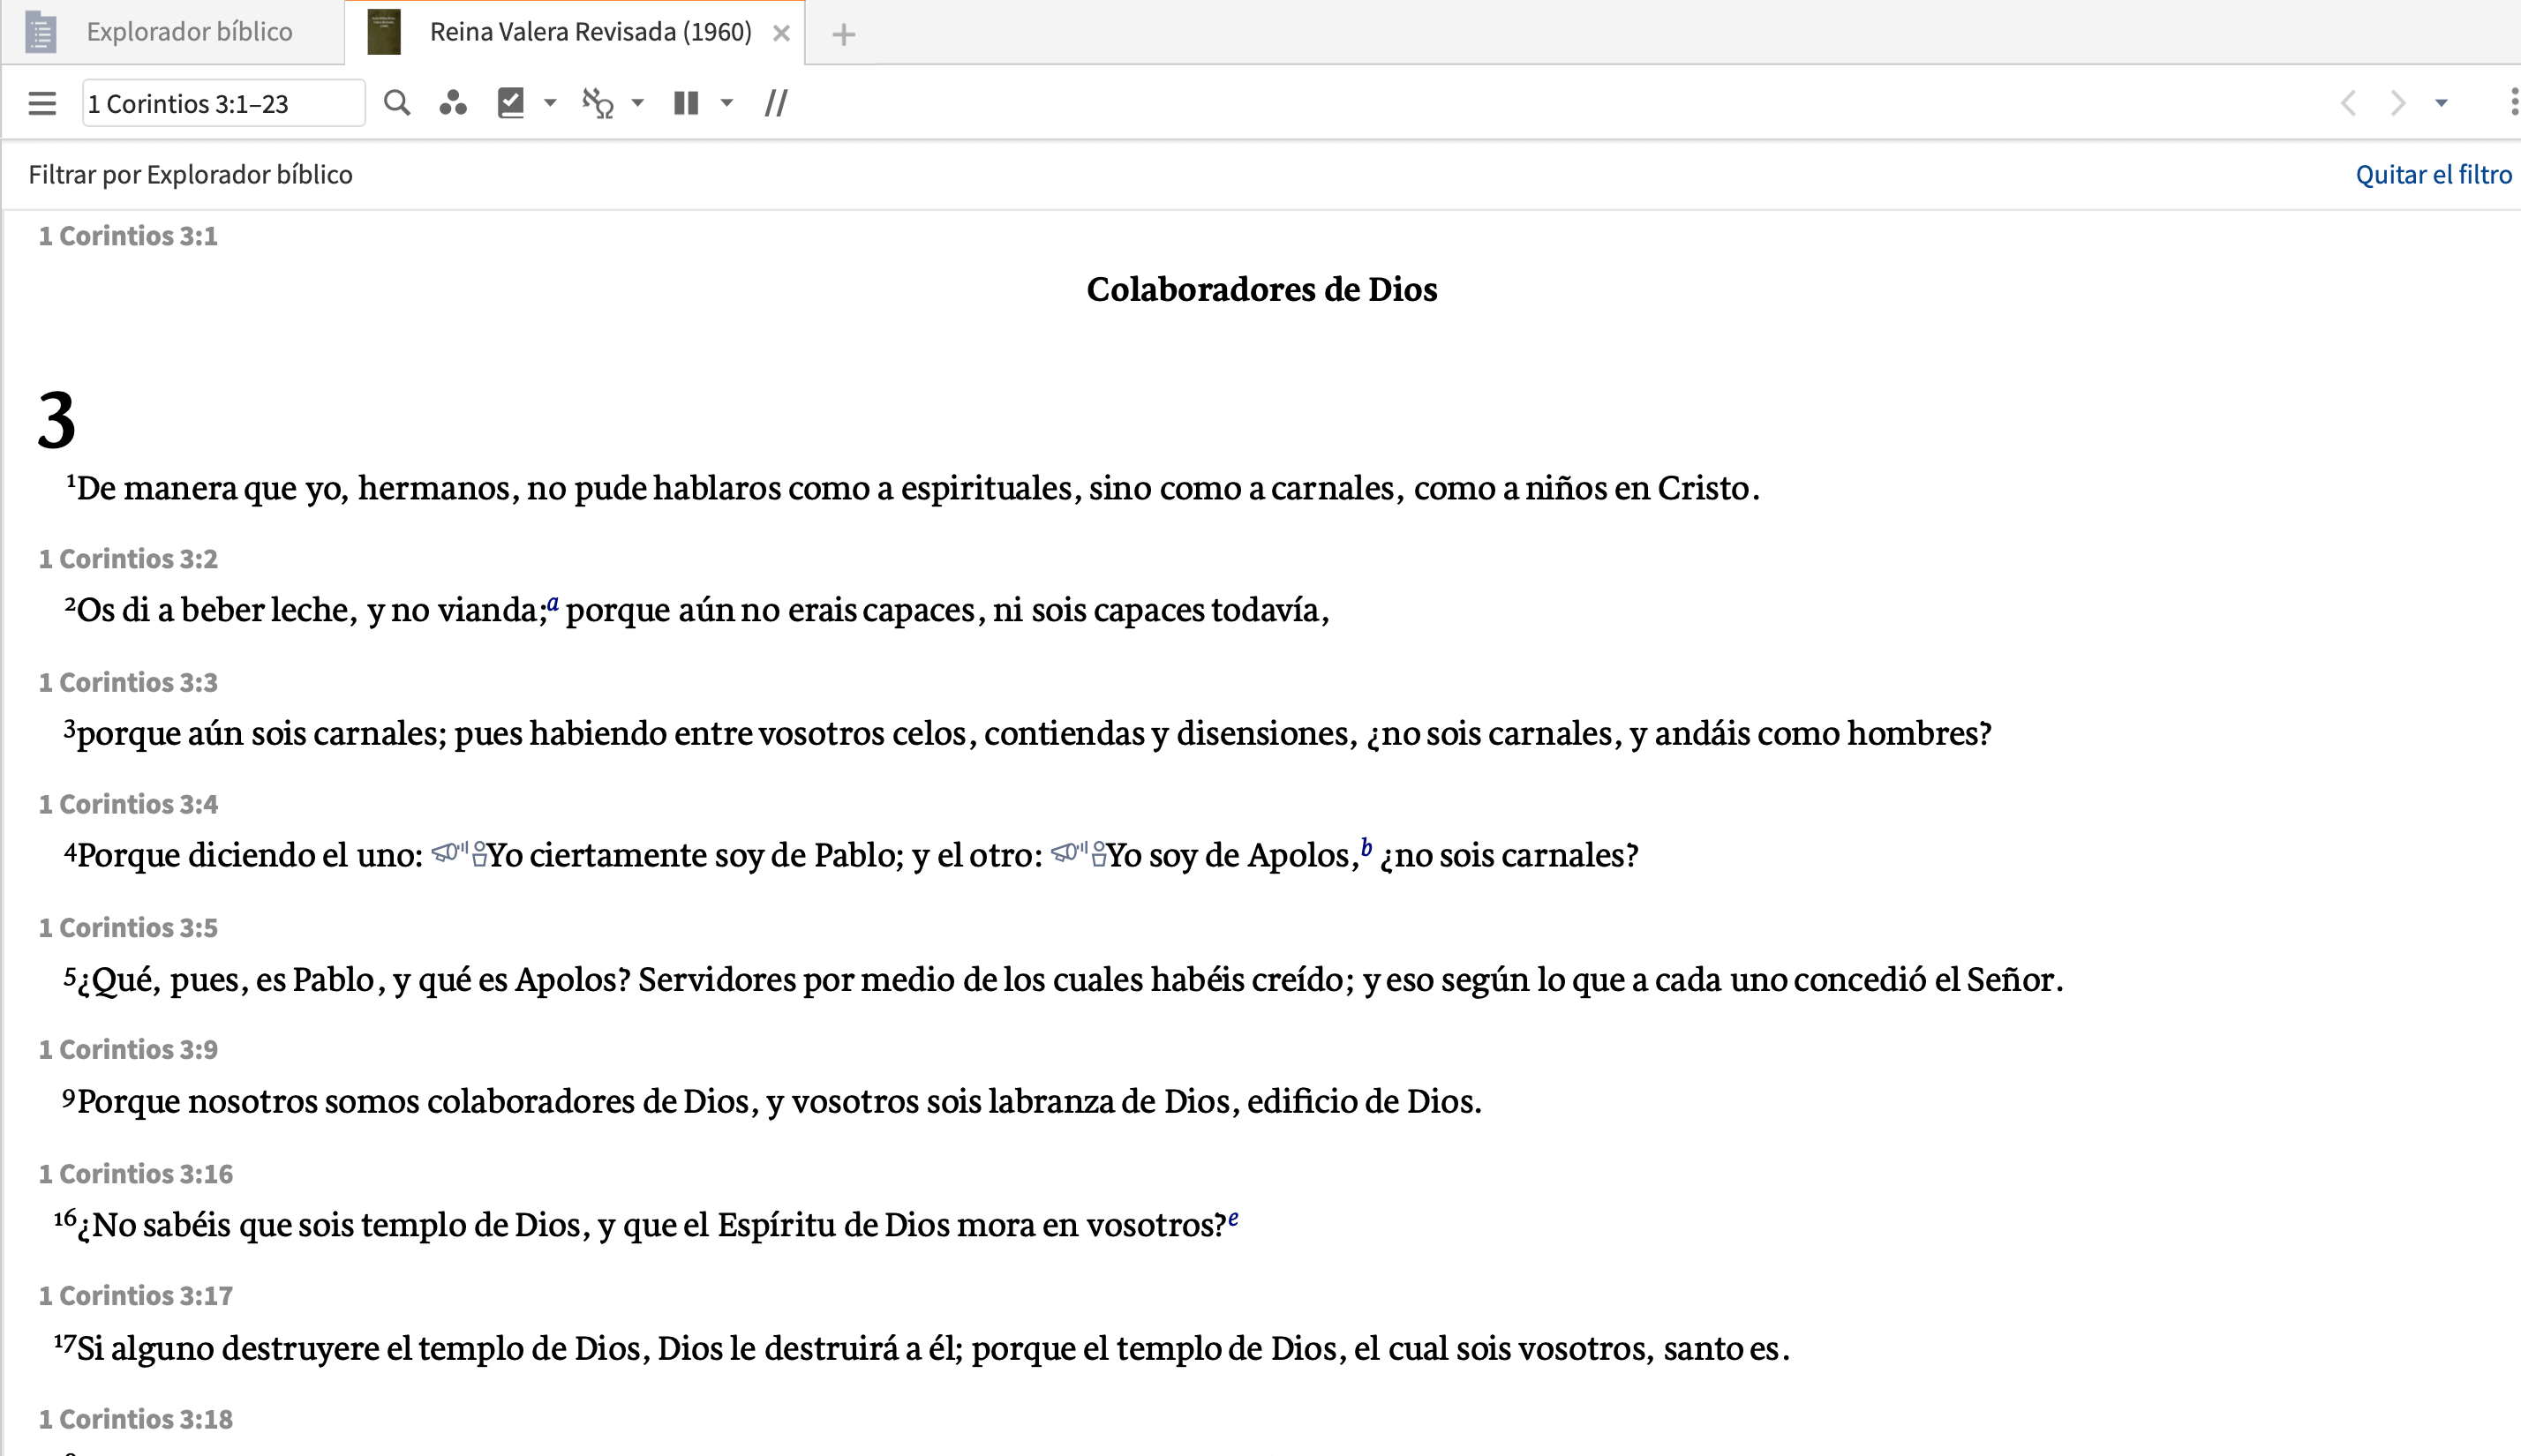Click 'Servidores' in verse 5
Image resolution: width=2521 pixels, height=1456 pixels.
tap(716, 979)
